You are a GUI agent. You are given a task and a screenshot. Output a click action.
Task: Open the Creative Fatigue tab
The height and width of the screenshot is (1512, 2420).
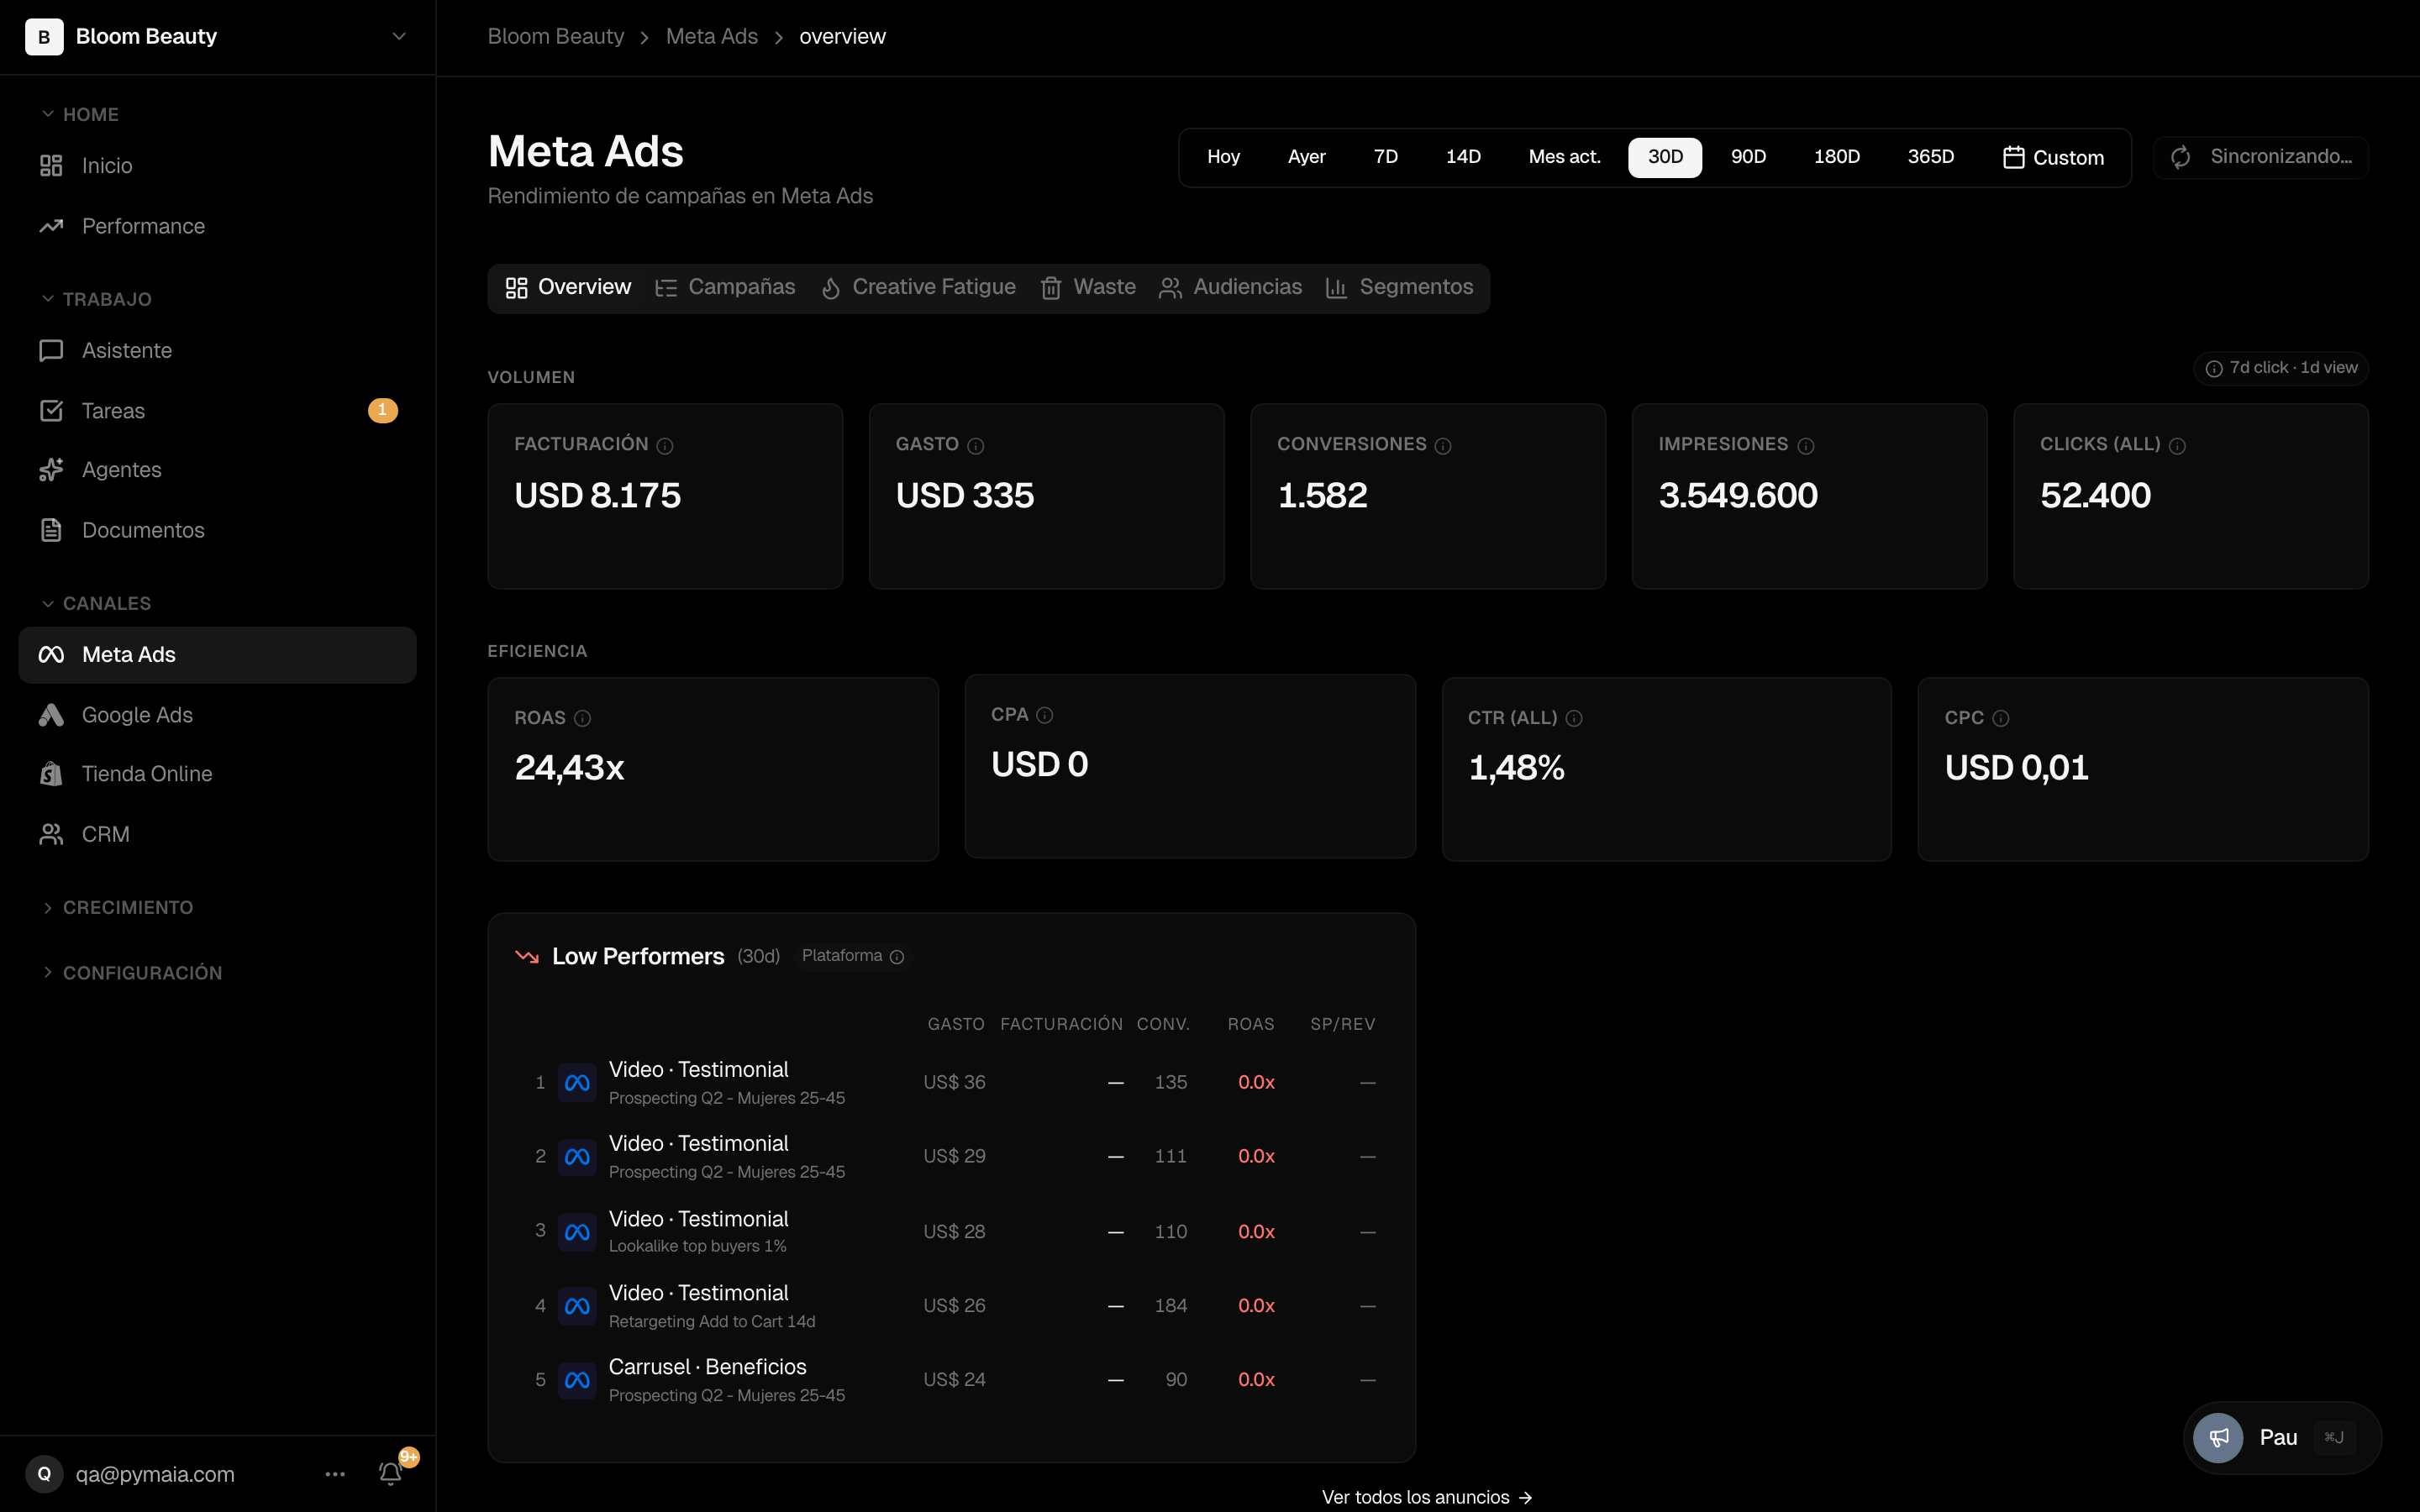[918, 288]
